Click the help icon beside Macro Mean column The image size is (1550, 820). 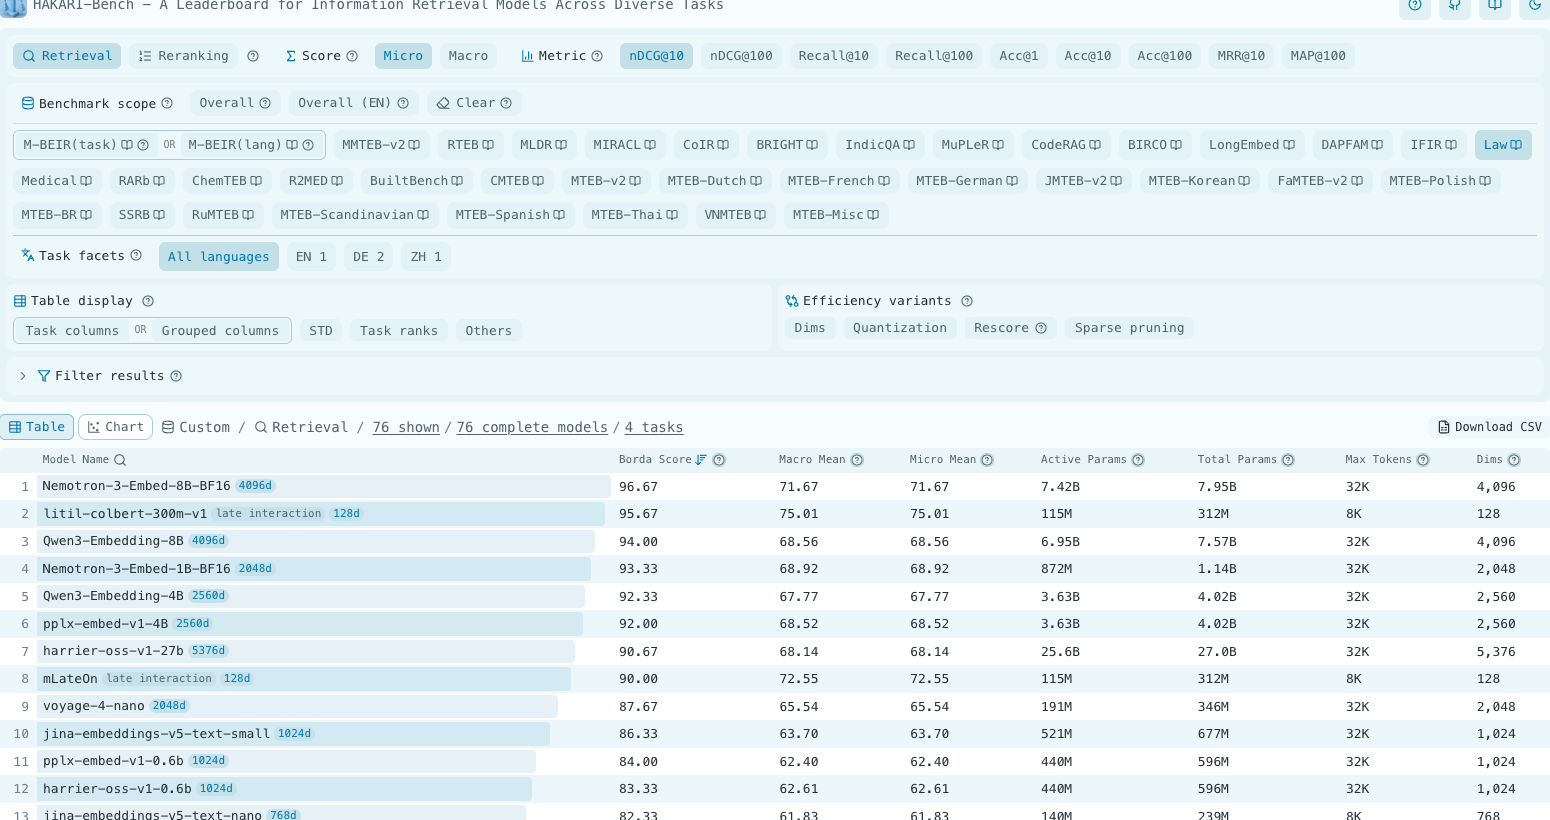[x=857, y=460]
